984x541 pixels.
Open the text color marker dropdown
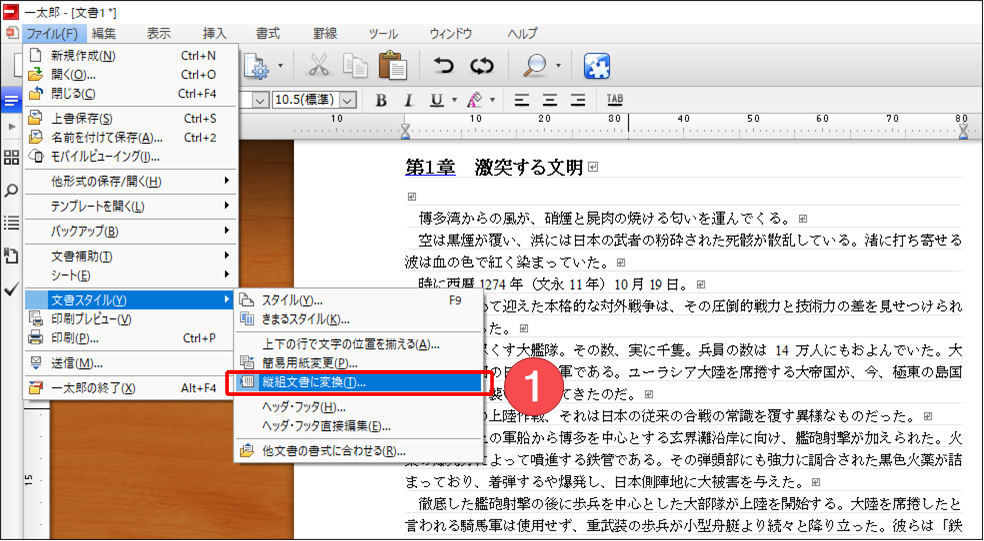pyautogui.click(x=491, y=100)
